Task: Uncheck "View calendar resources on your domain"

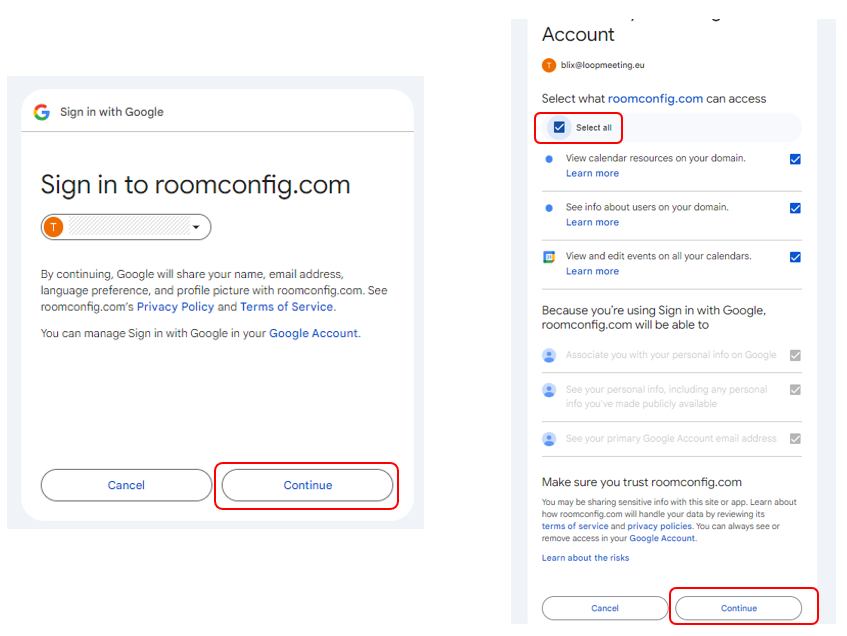Action: (x=795, y=159)
